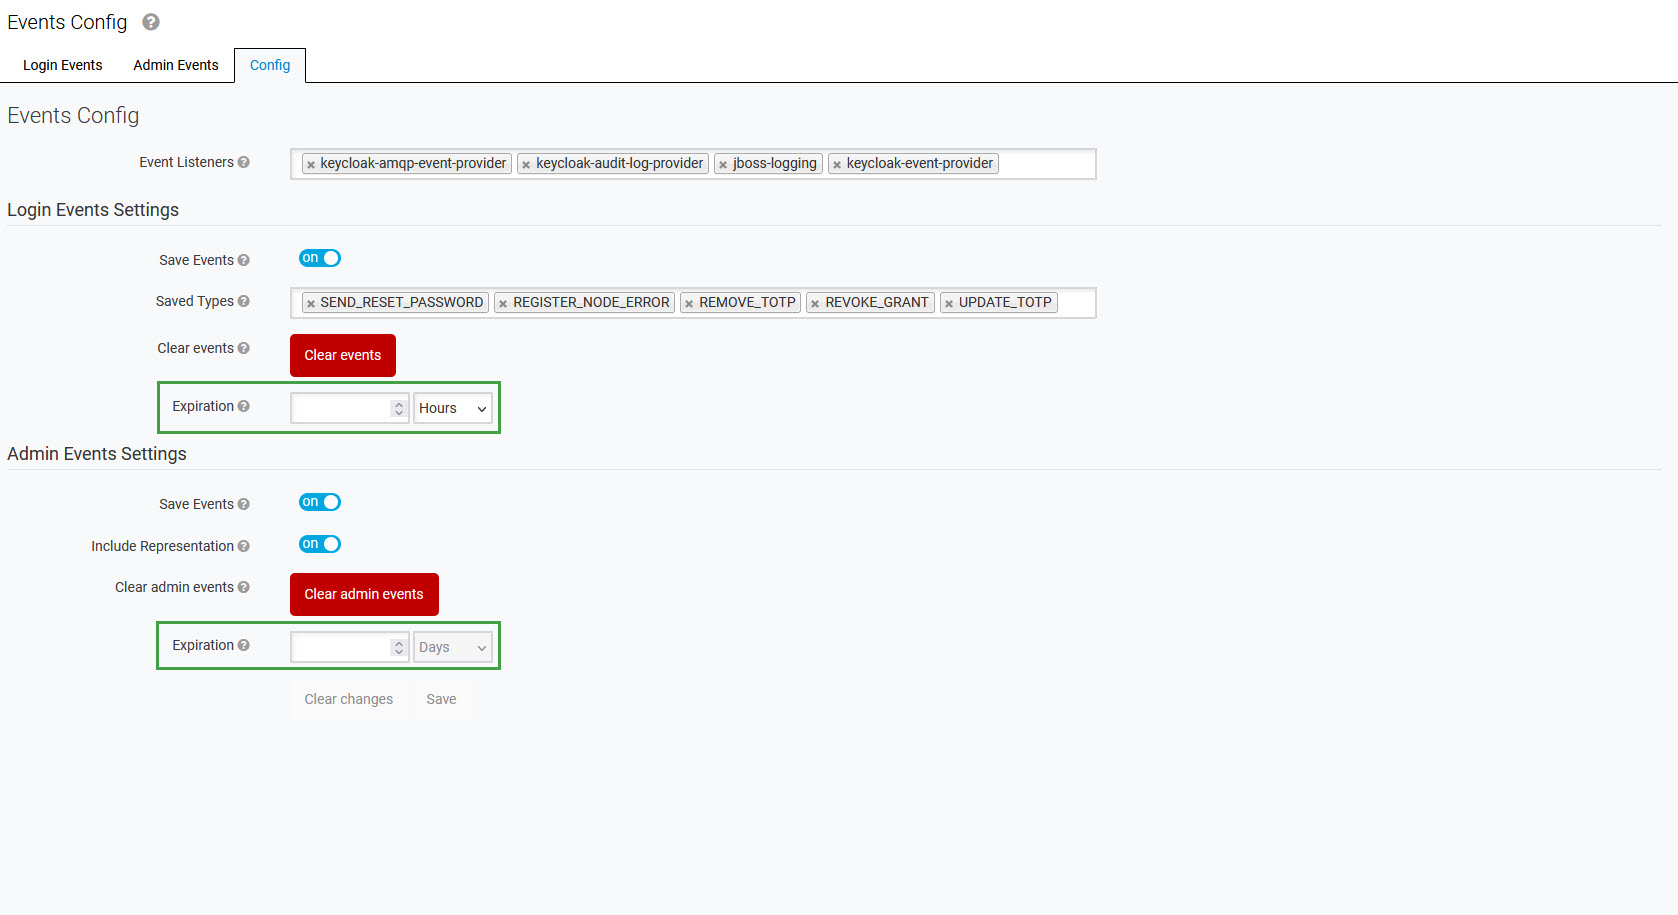The image size is (1678, 915).
Task: Click the Saved Types help icon
Action: click(244, 301)
